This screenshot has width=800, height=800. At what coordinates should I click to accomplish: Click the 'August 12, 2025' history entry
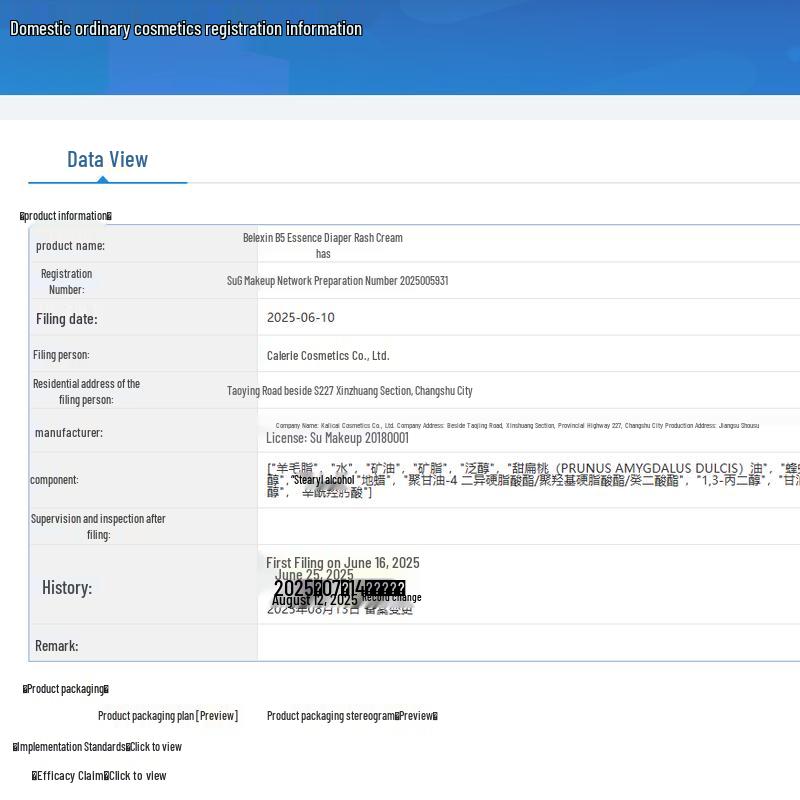point(314,600)
